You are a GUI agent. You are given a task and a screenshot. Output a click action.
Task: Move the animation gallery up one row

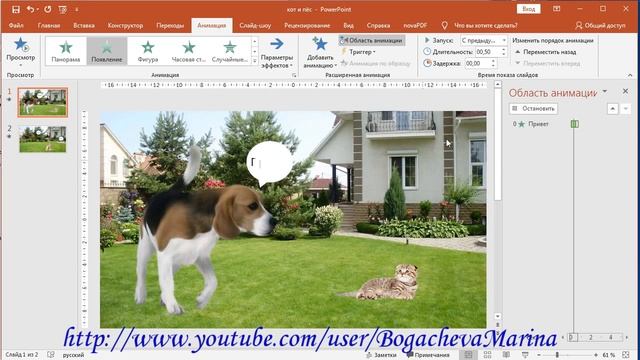point(255,41)
